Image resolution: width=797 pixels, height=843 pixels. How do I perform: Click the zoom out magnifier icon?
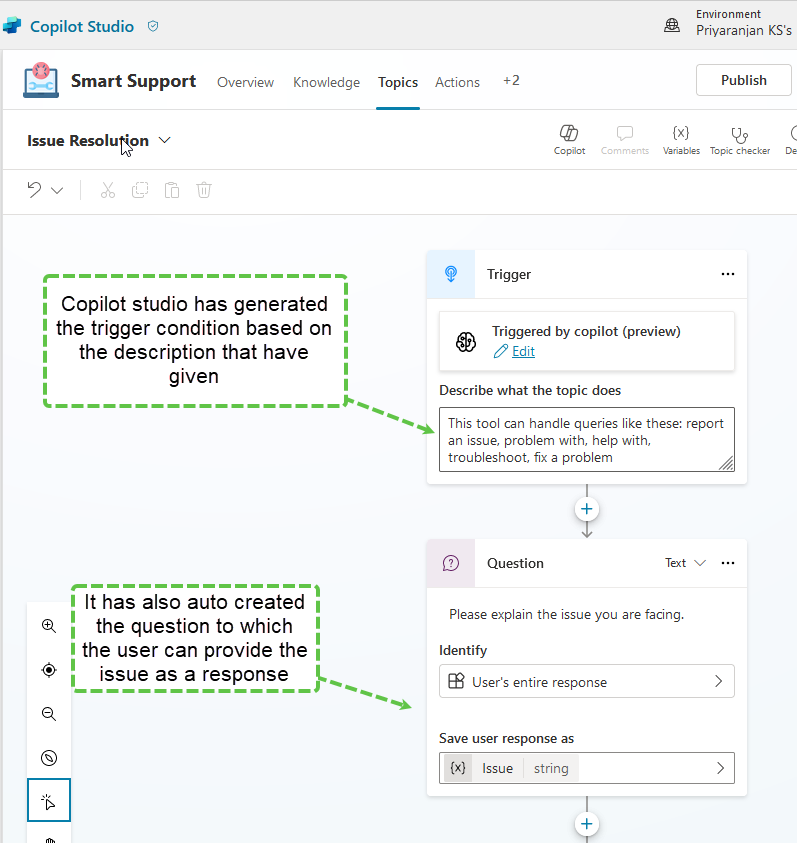tap(49, 714)
